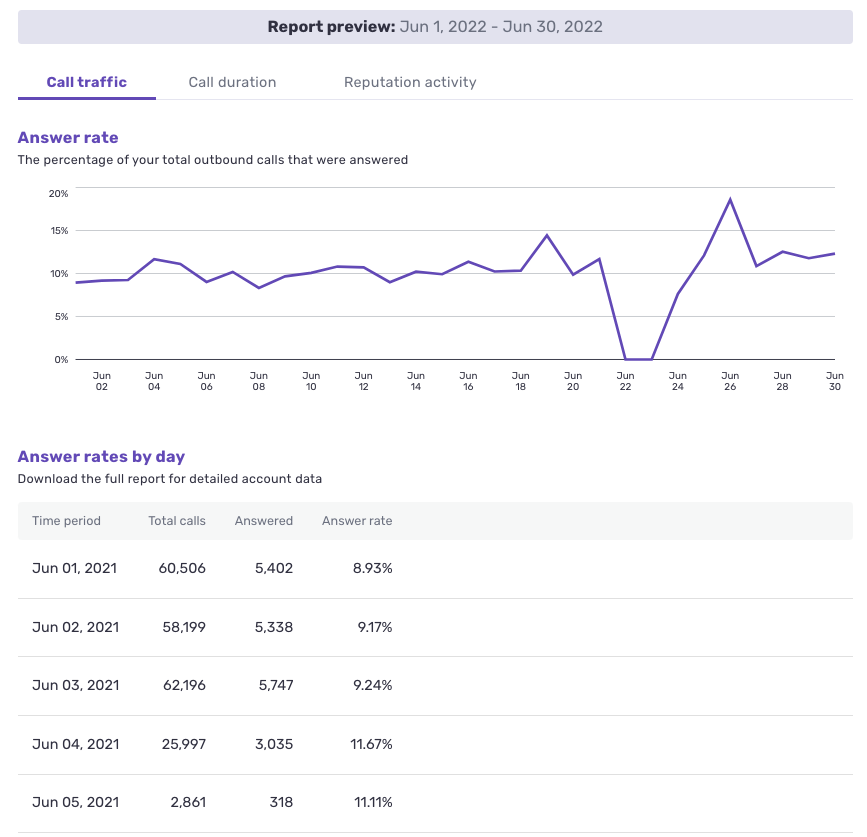
Task: Select the Jun 02, 2021 row date
Action: (75, 627)
